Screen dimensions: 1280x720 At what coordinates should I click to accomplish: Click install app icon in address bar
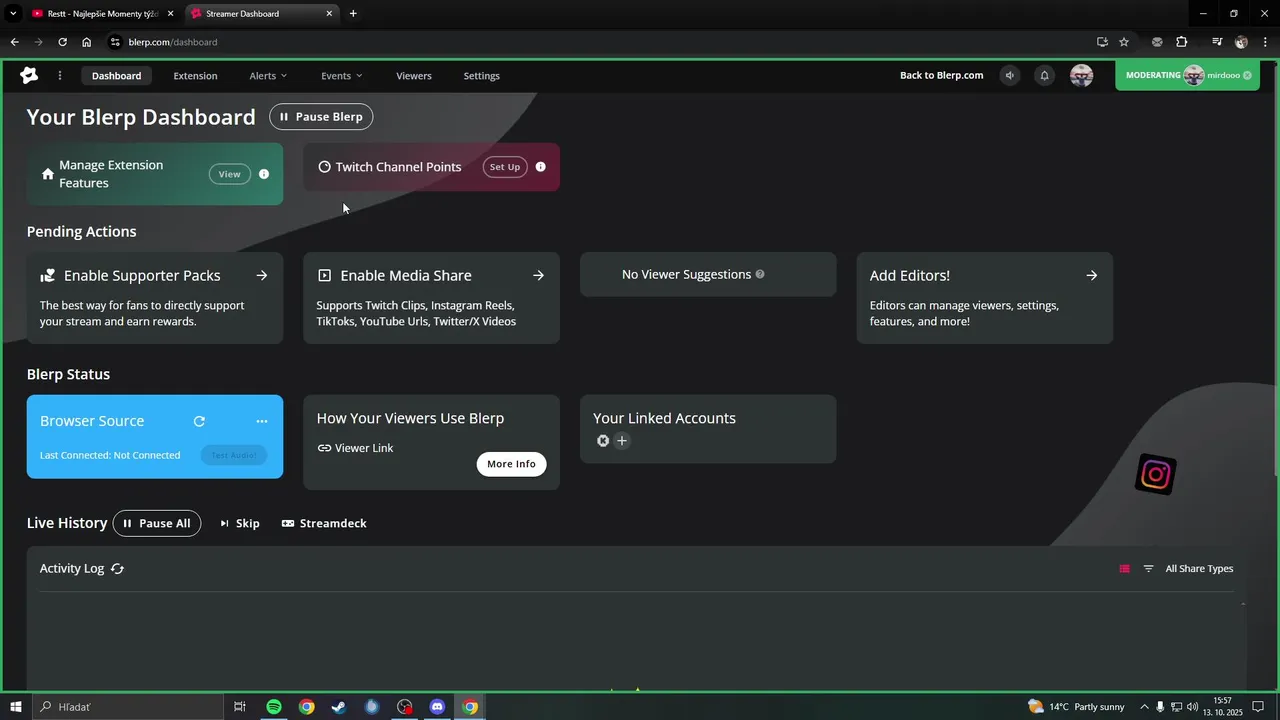pos(1102,42)
